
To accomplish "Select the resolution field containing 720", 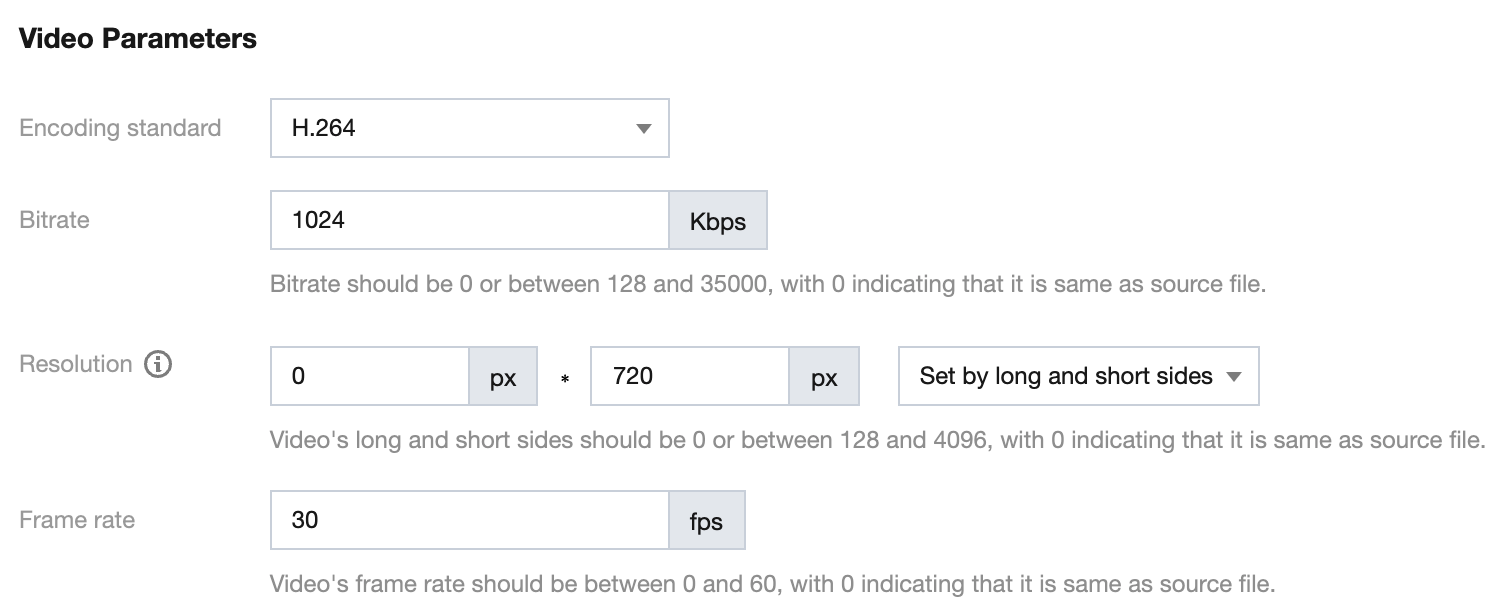I will (x=690, y=376).
